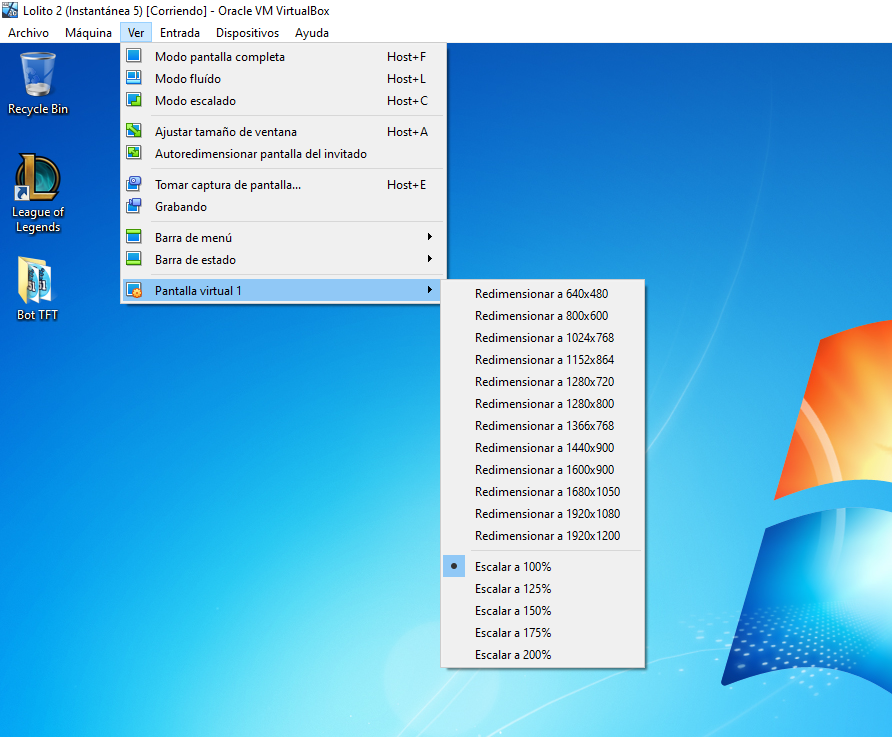Toggle Autoredimensionar pantalla del invitado
The height and width of the screenshot is (737, 892).
260,154
